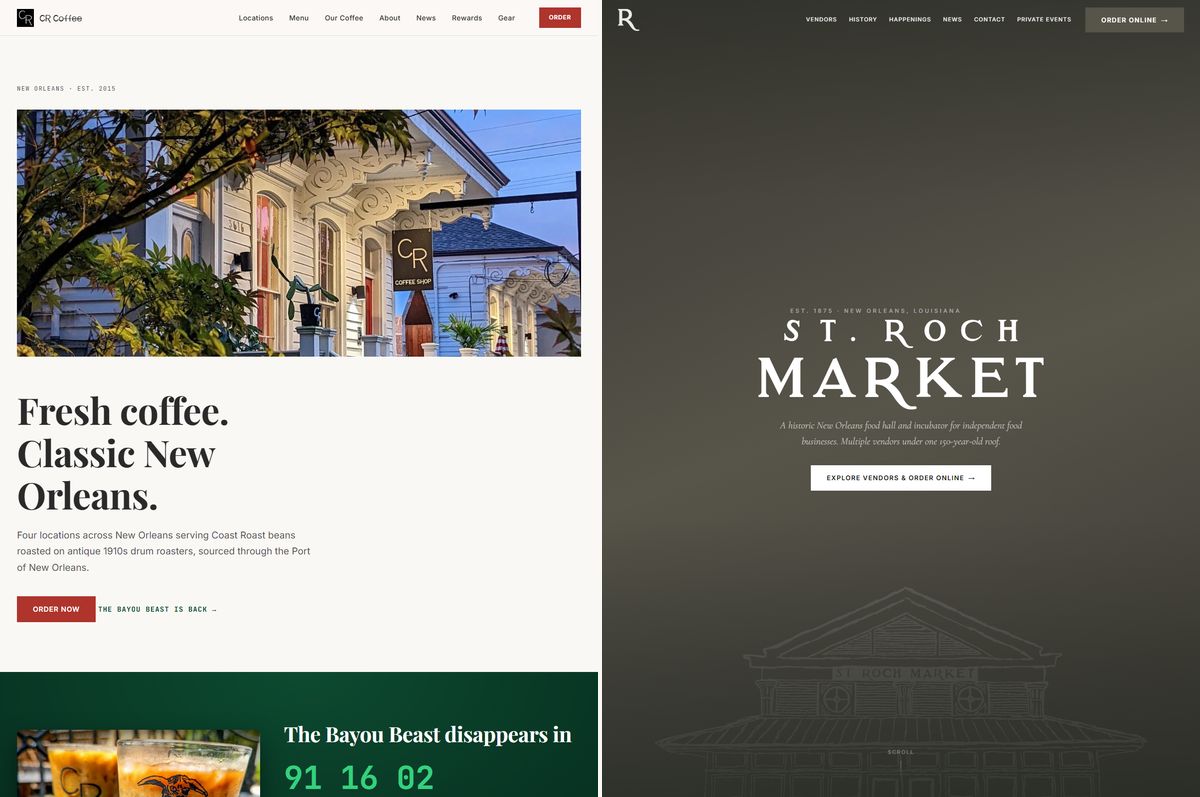Open Private Events page
This screenshot has height=797, width=1200.
pyautogui.click(x=1044, y=19)
